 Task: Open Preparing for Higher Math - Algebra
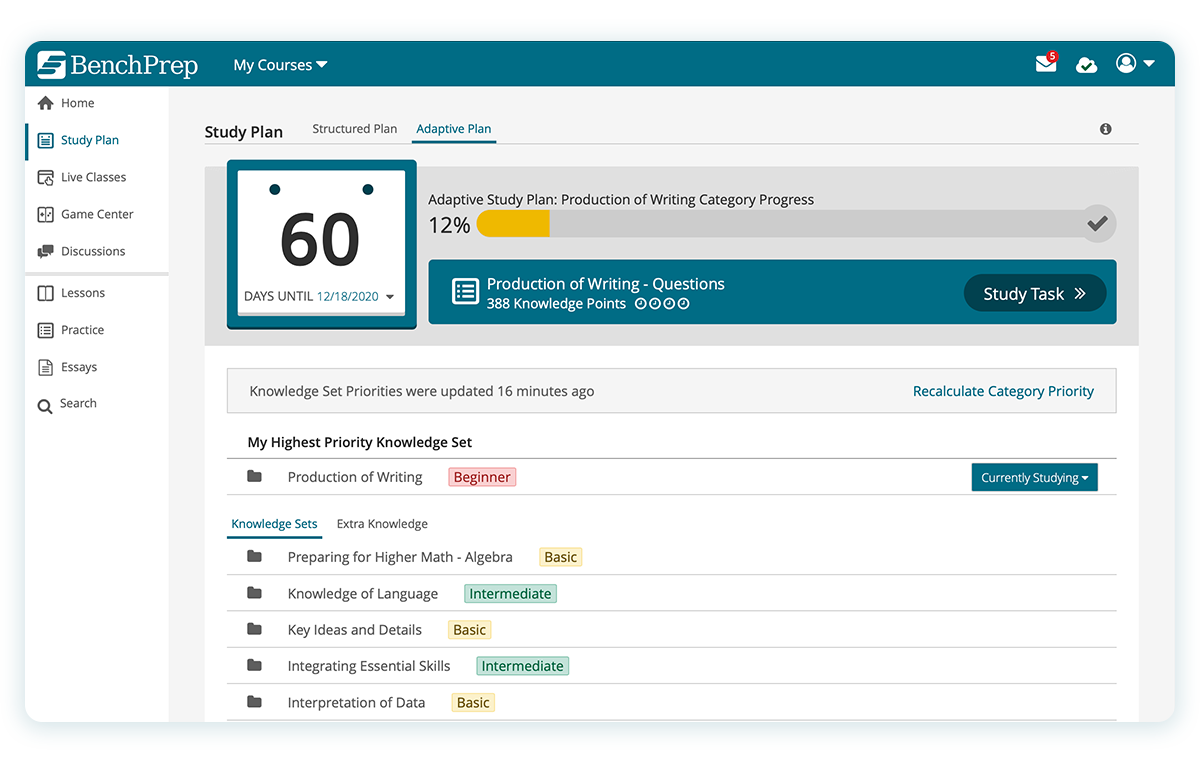pos(400,557)
